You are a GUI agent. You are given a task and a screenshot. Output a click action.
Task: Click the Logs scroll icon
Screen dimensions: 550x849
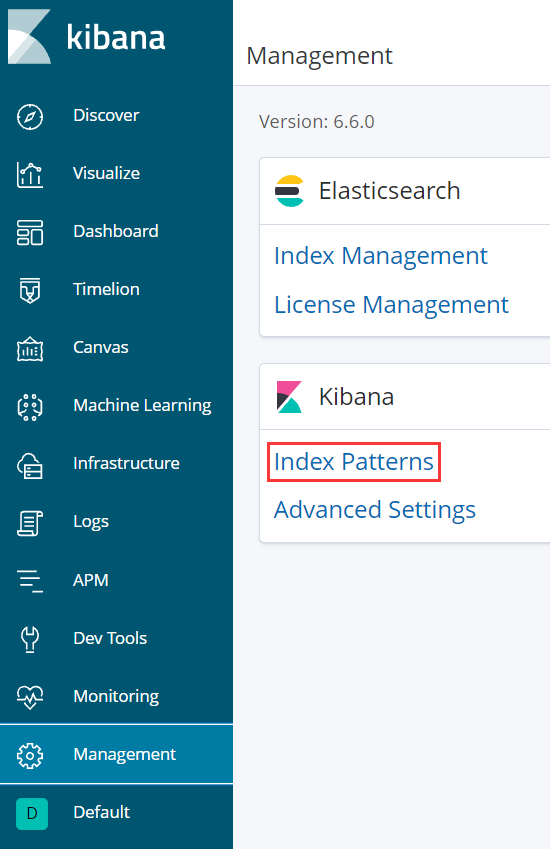tap(30, 524)
